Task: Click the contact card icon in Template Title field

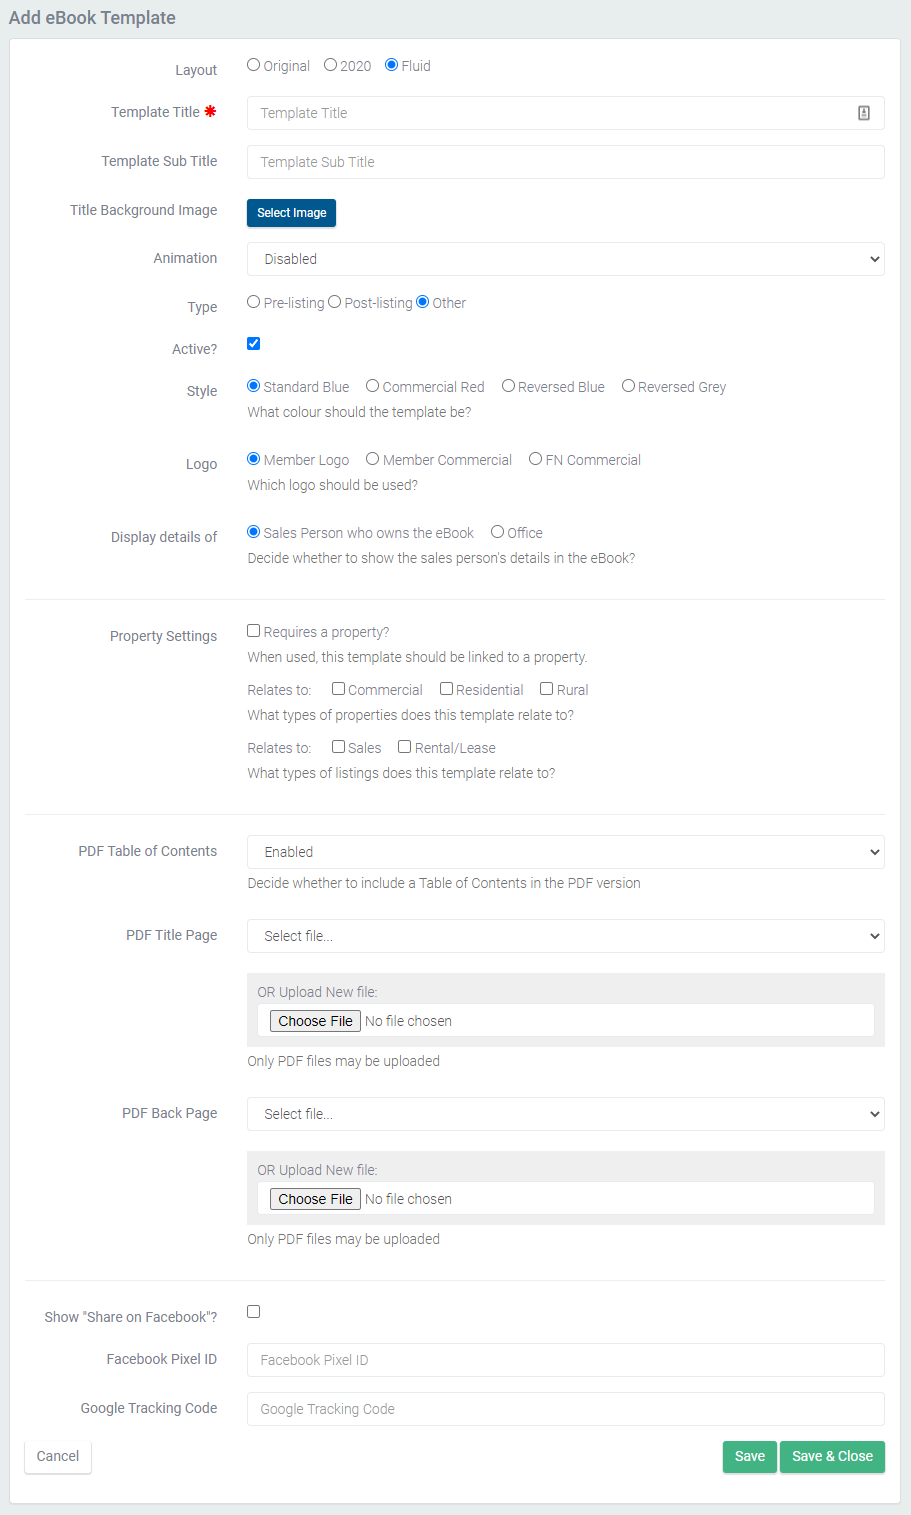Action: (864, 113)
